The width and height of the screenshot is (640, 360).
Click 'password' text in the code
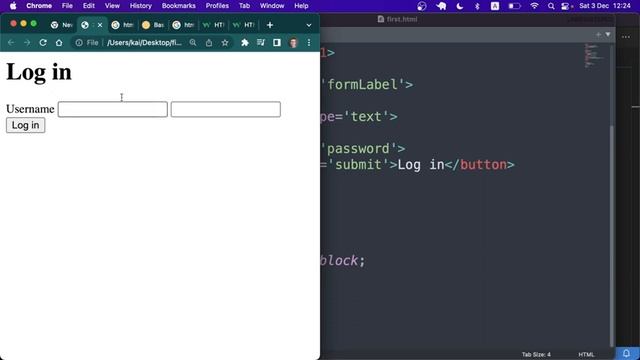pyautogui.click(x=358, y=149)
